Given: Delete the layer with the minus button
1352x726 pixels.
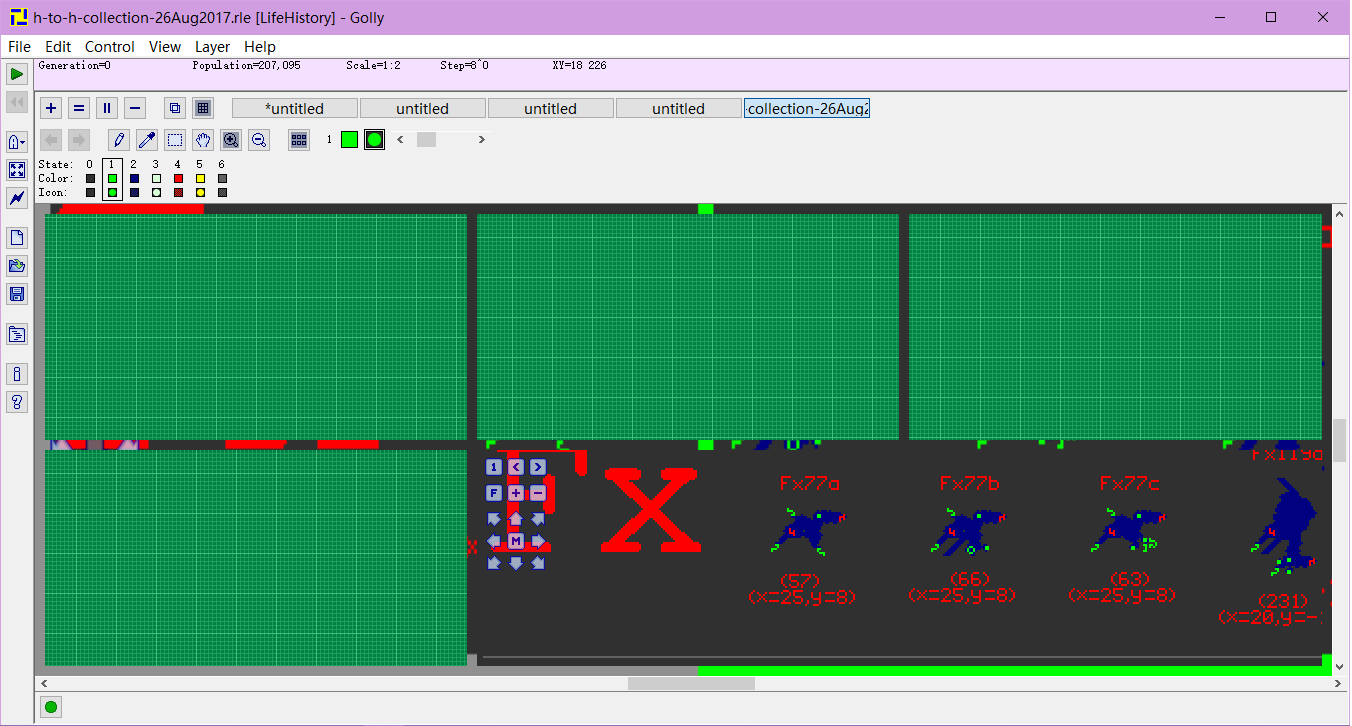Looking at the screenshot, I should pos(135,108).
